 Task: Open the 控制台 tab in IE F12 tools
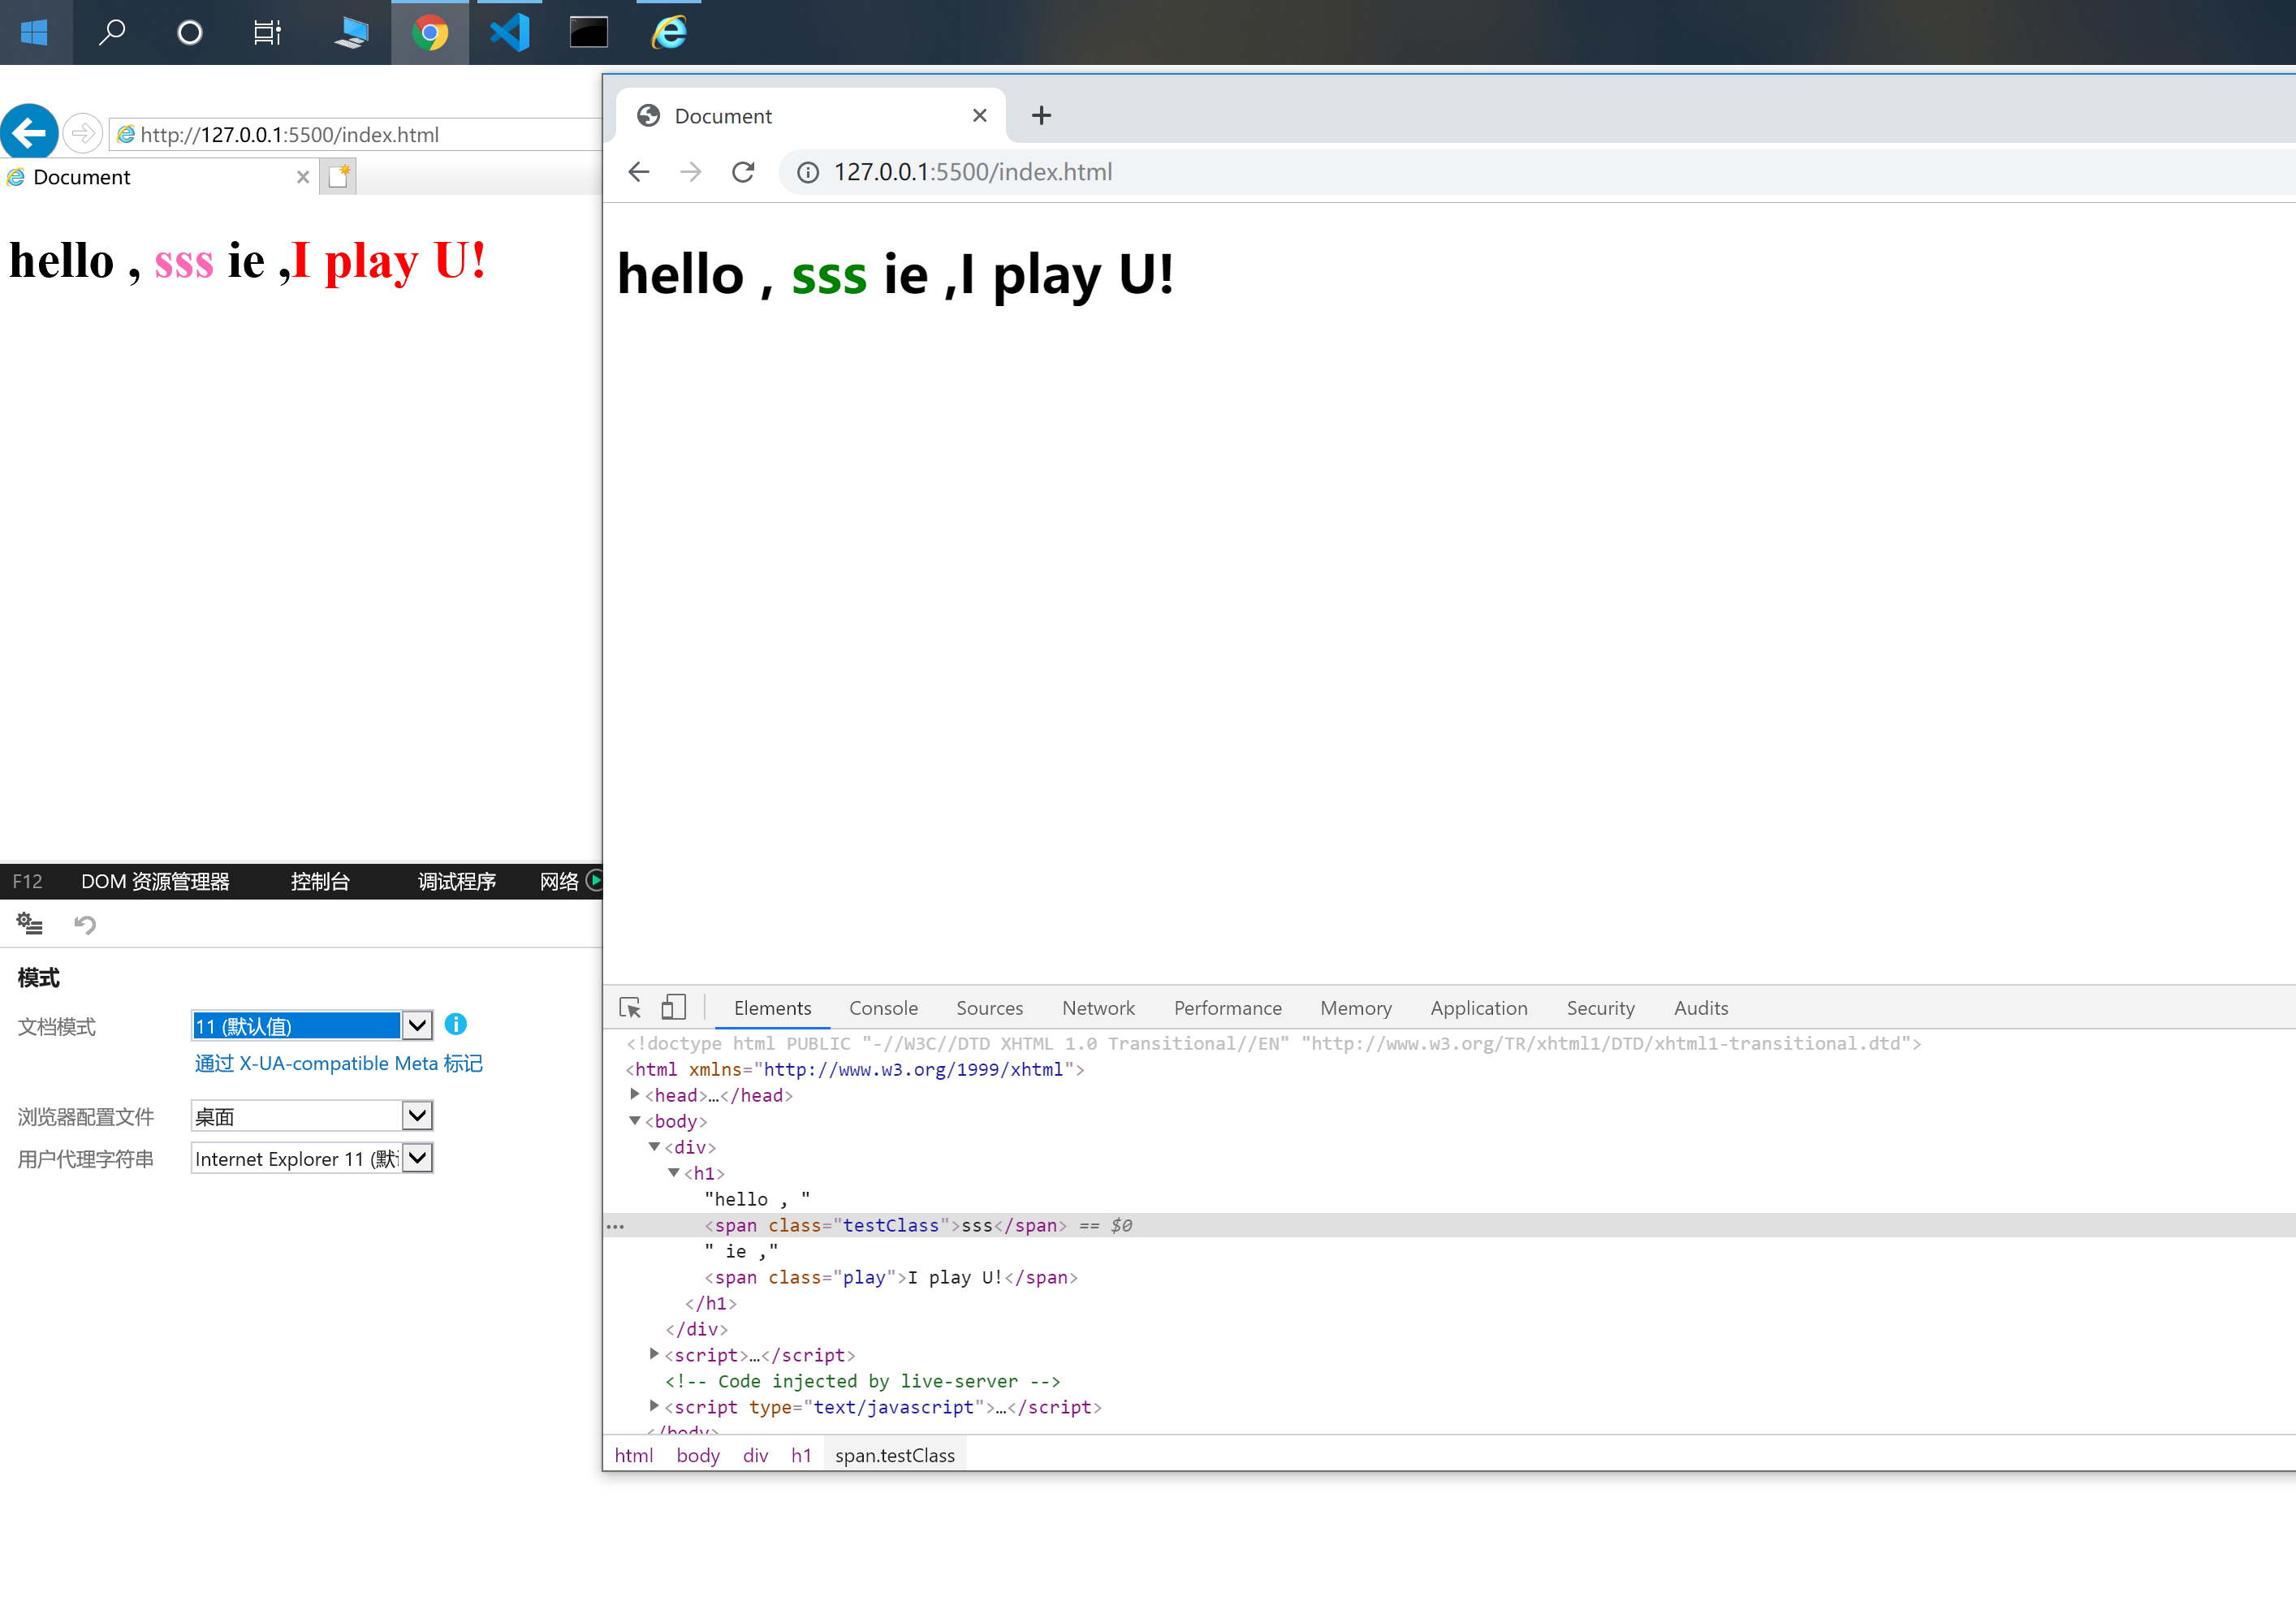319,881
